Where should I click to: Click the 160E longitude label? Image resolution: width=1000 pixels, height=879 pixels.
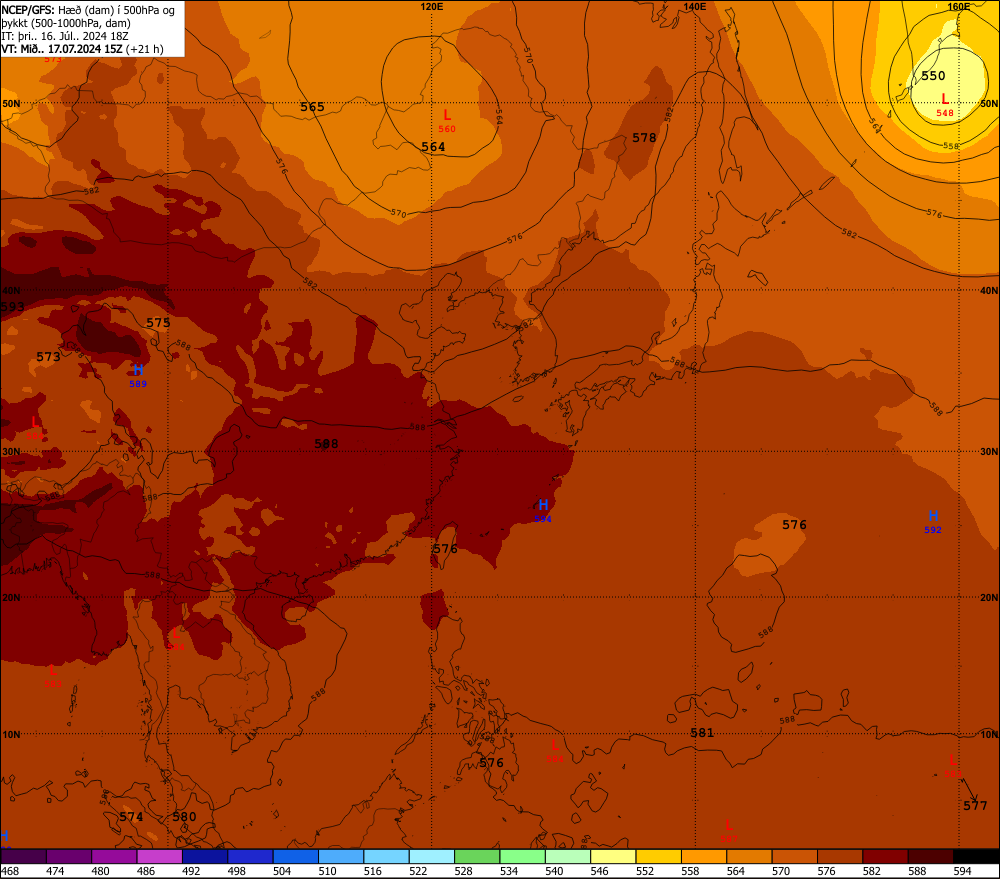pos(959,6)
